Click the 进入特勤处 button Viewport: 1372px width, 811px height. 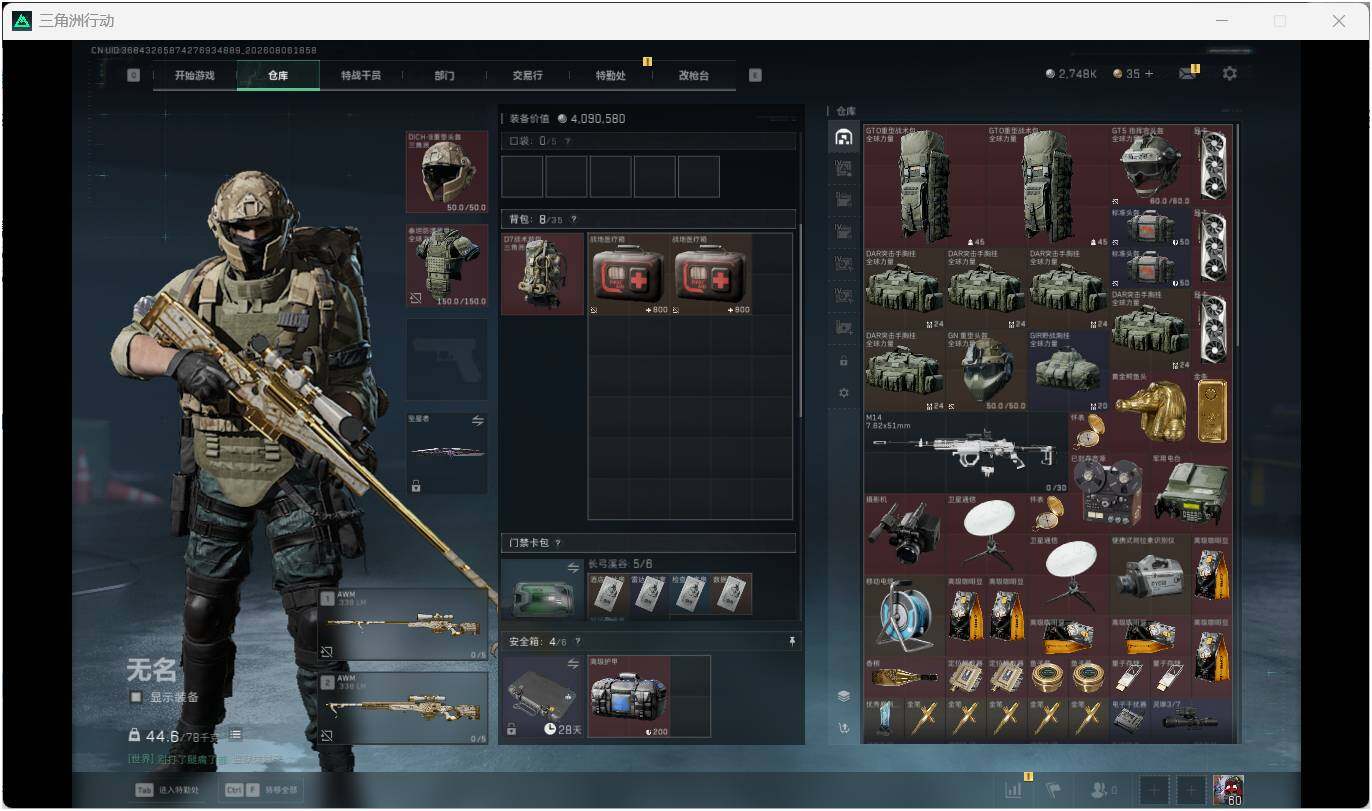click(167, 790)
